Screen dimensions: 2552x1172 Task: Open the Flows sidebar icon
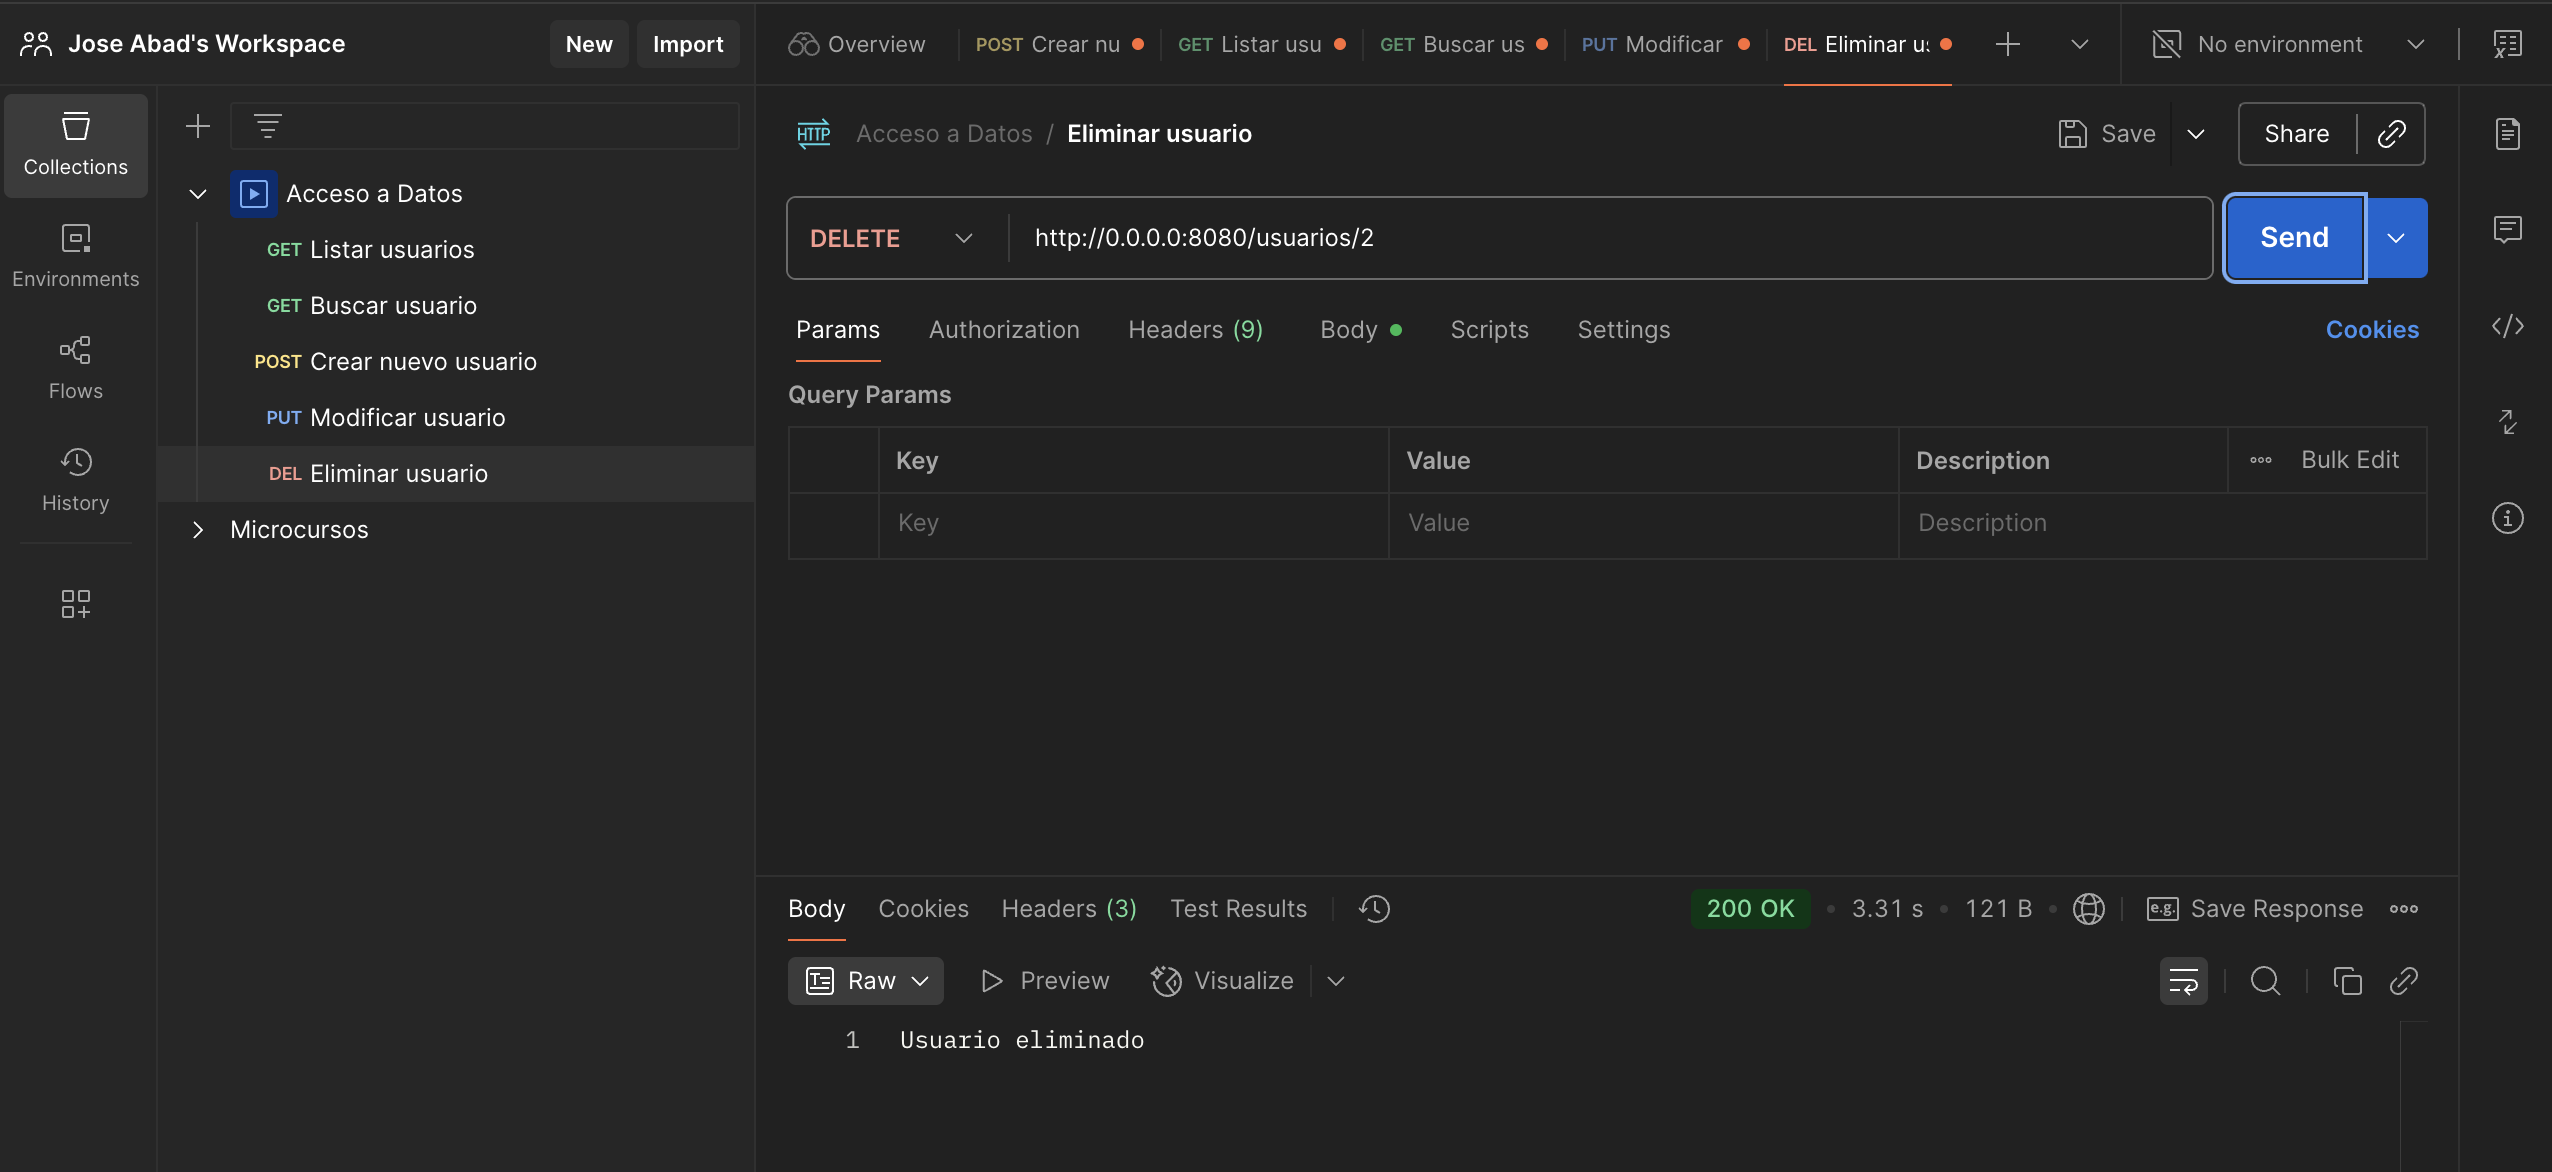(76, 367)
